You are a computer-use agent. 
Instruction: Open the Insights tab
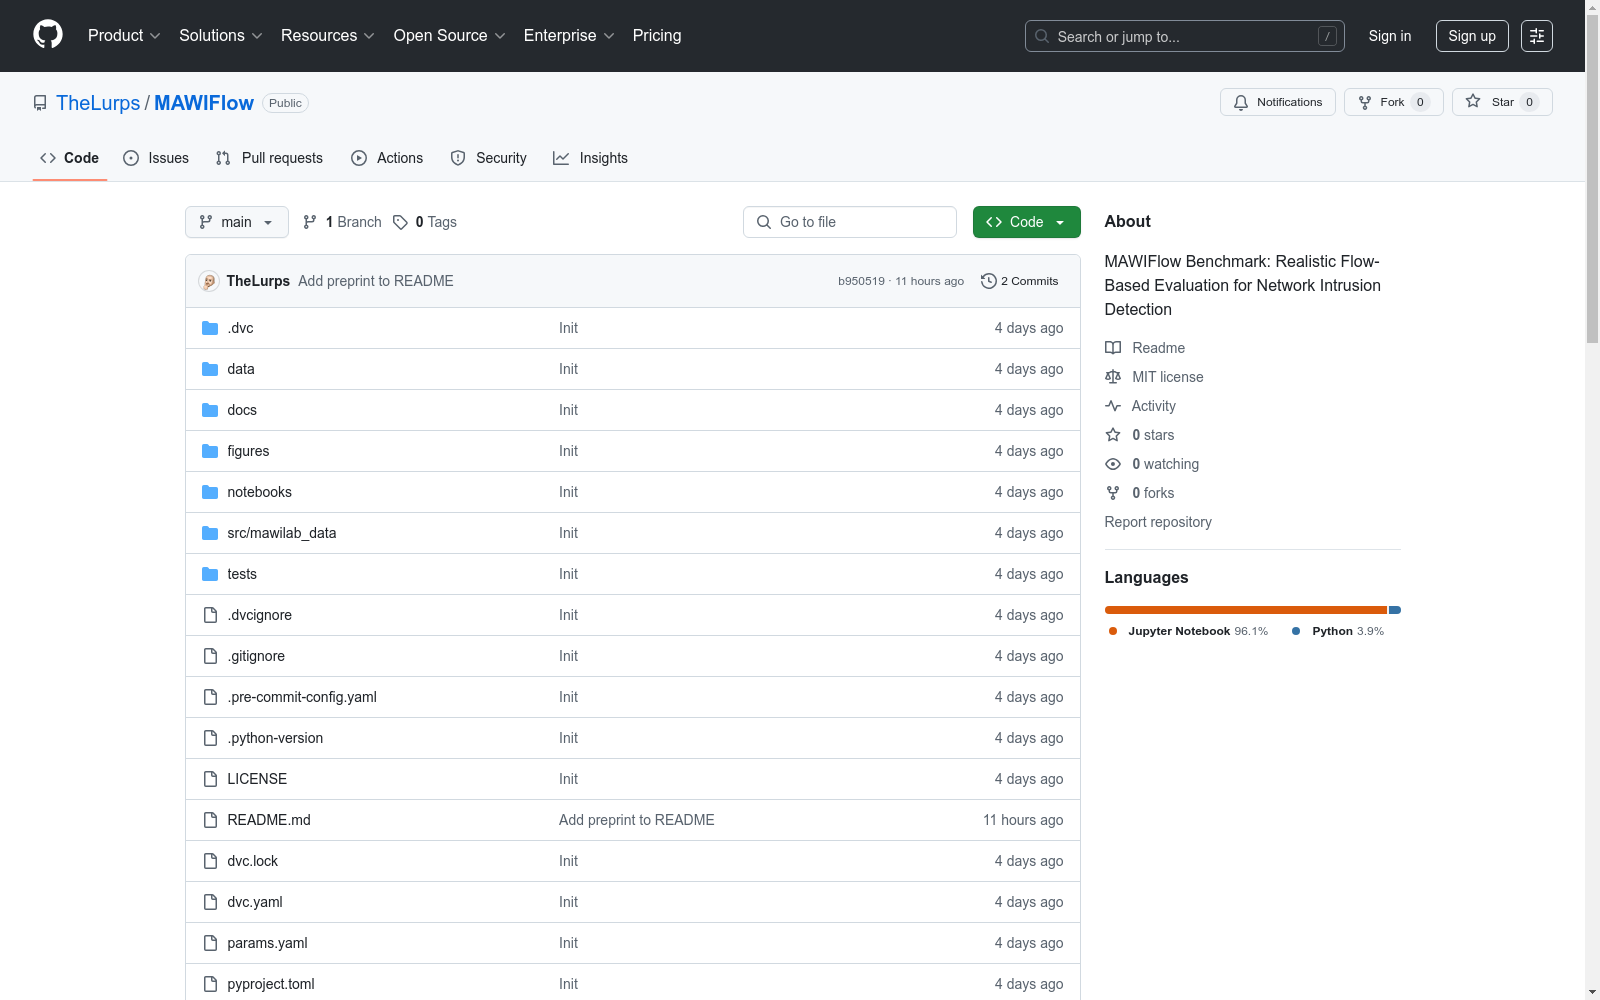point(591,158)
